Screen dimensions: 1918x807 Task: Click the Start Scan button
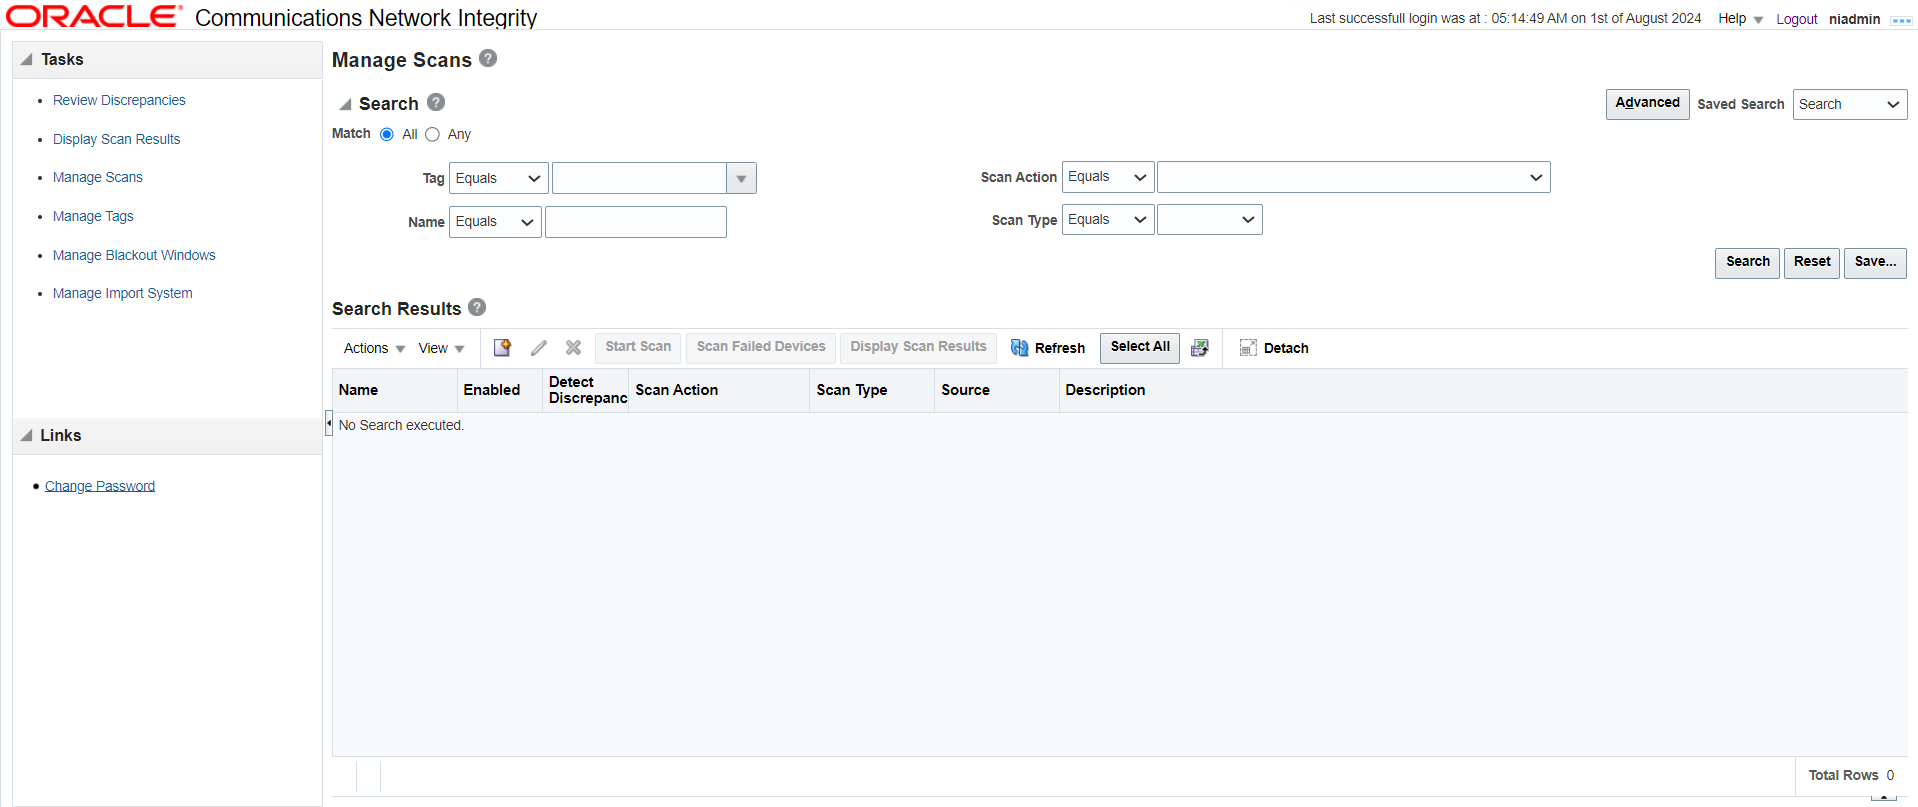click(x=638, y=347)
